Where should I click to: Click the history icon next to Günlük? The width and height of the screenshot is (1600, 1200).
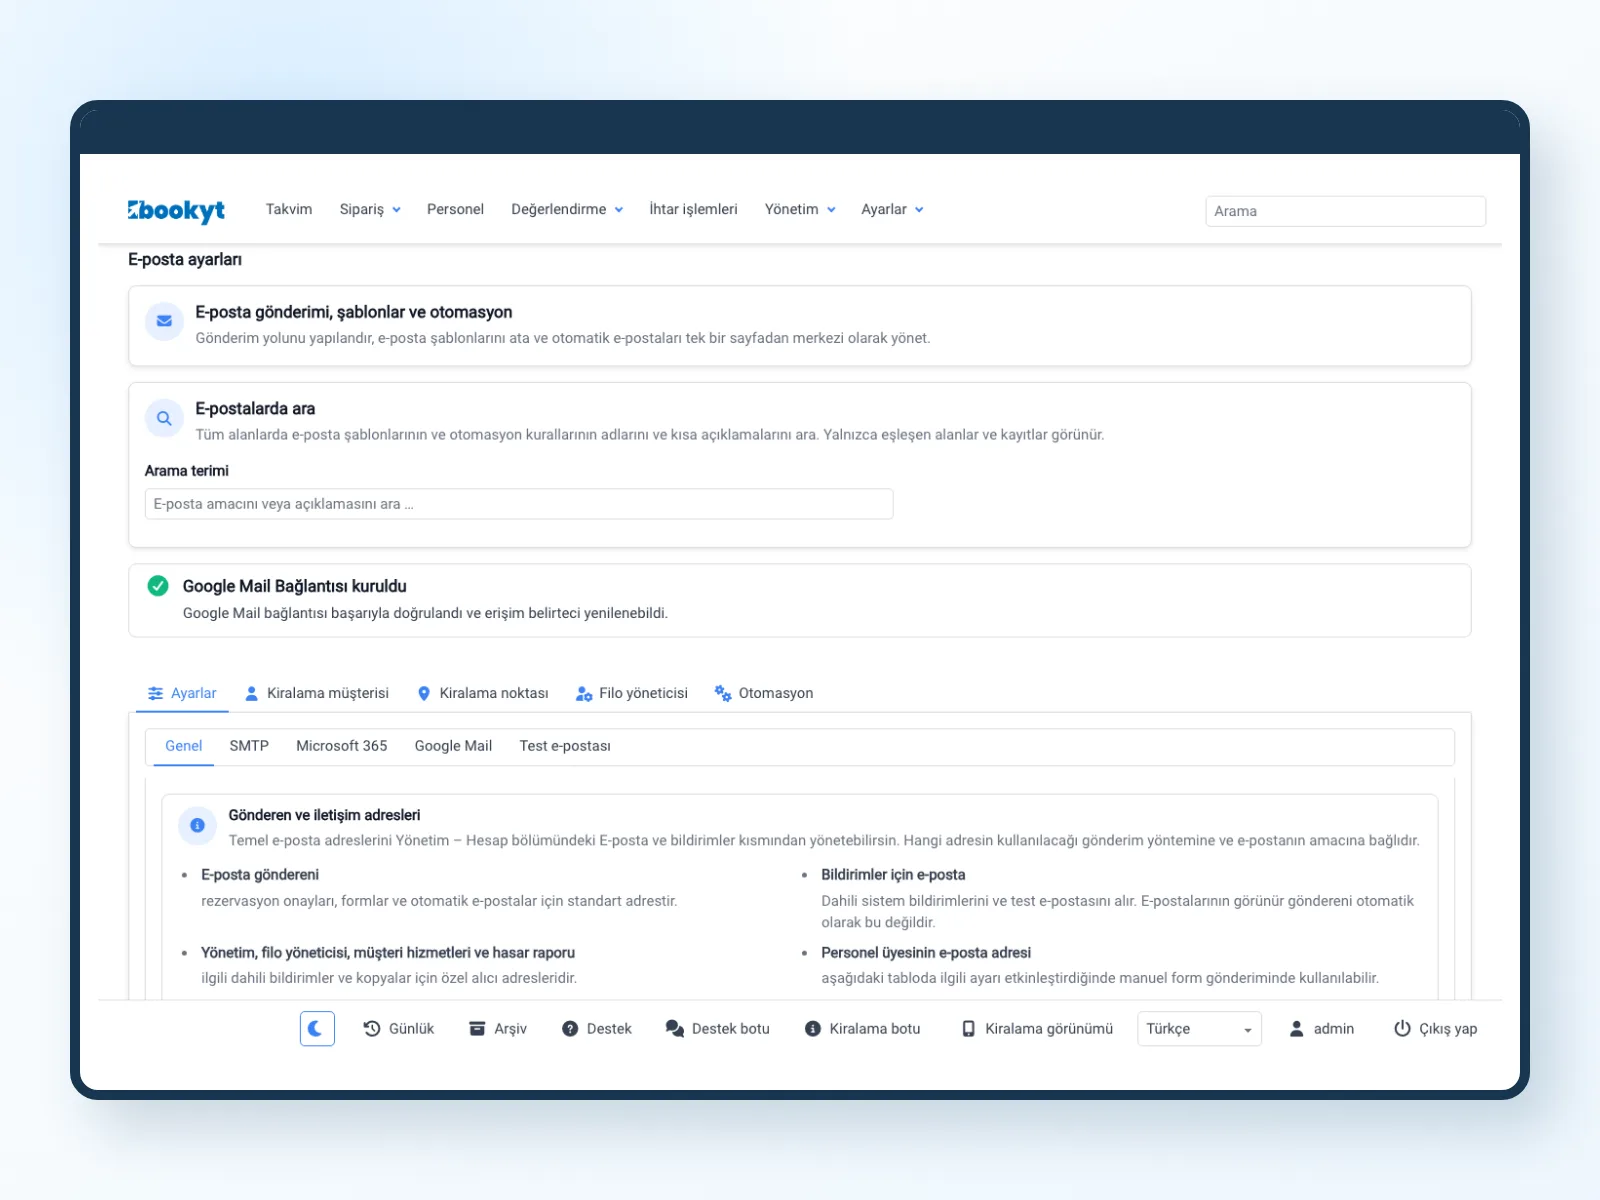372,1028
